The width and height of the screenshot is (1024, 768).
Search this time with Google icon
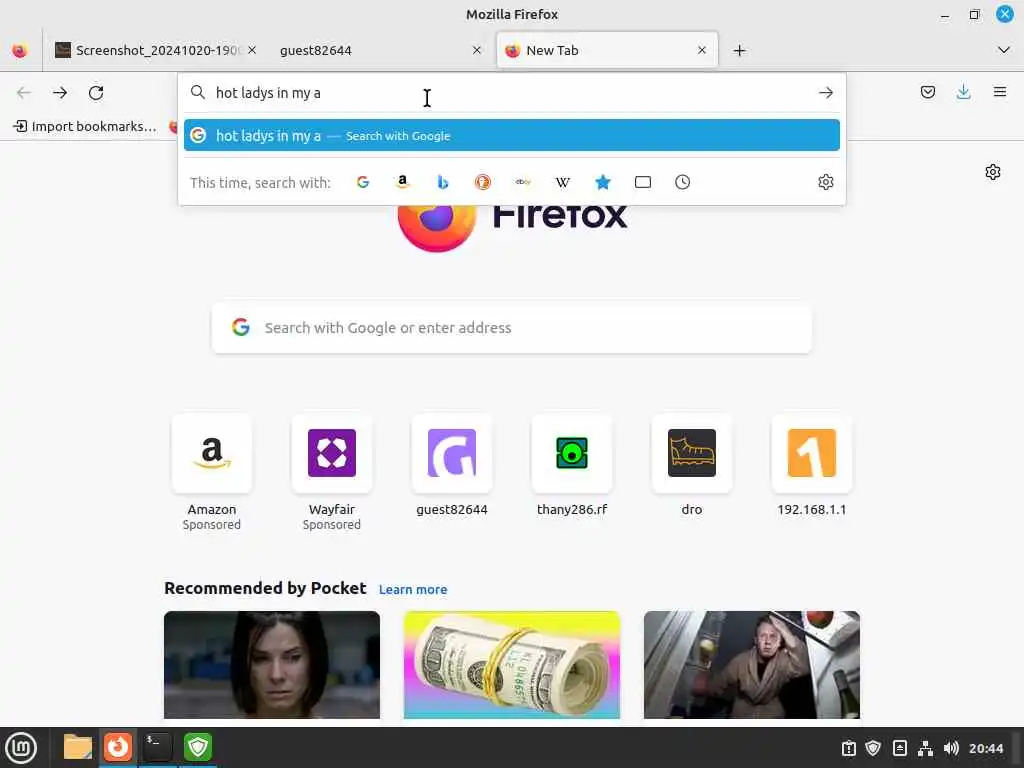(x=363, y=182)
